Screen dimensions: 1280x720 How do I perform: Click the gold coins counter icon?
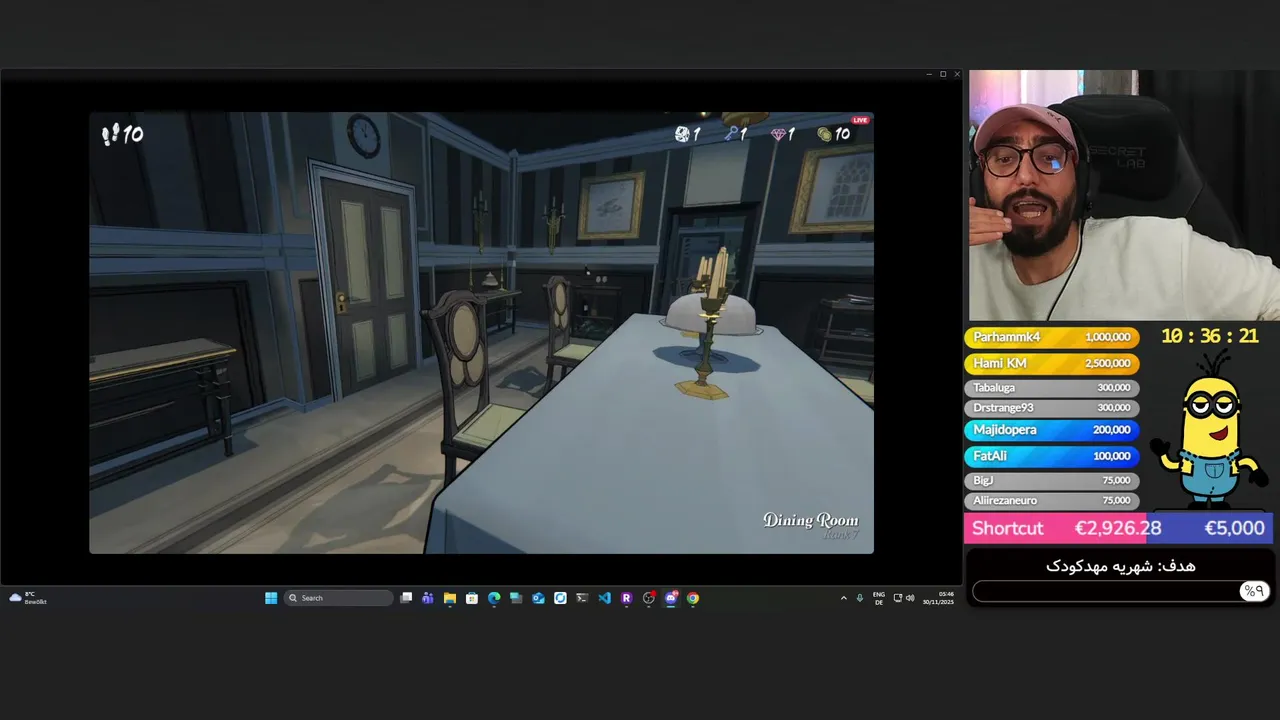[x=824, y=134]
